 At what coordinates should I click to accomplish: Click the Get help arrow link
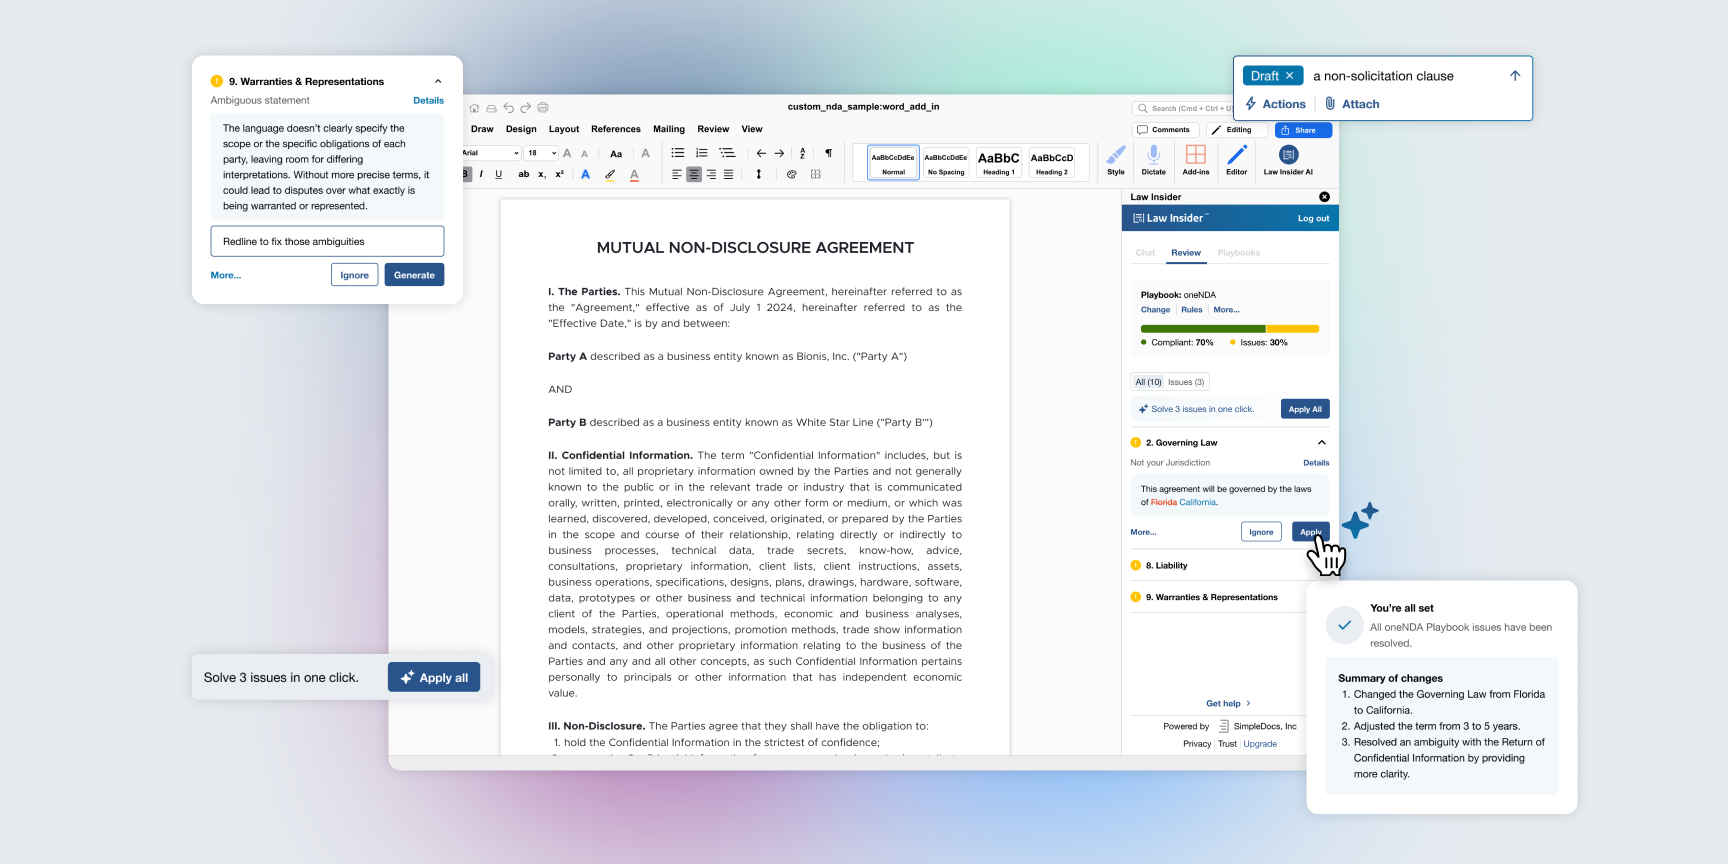tap(1228, 703)
